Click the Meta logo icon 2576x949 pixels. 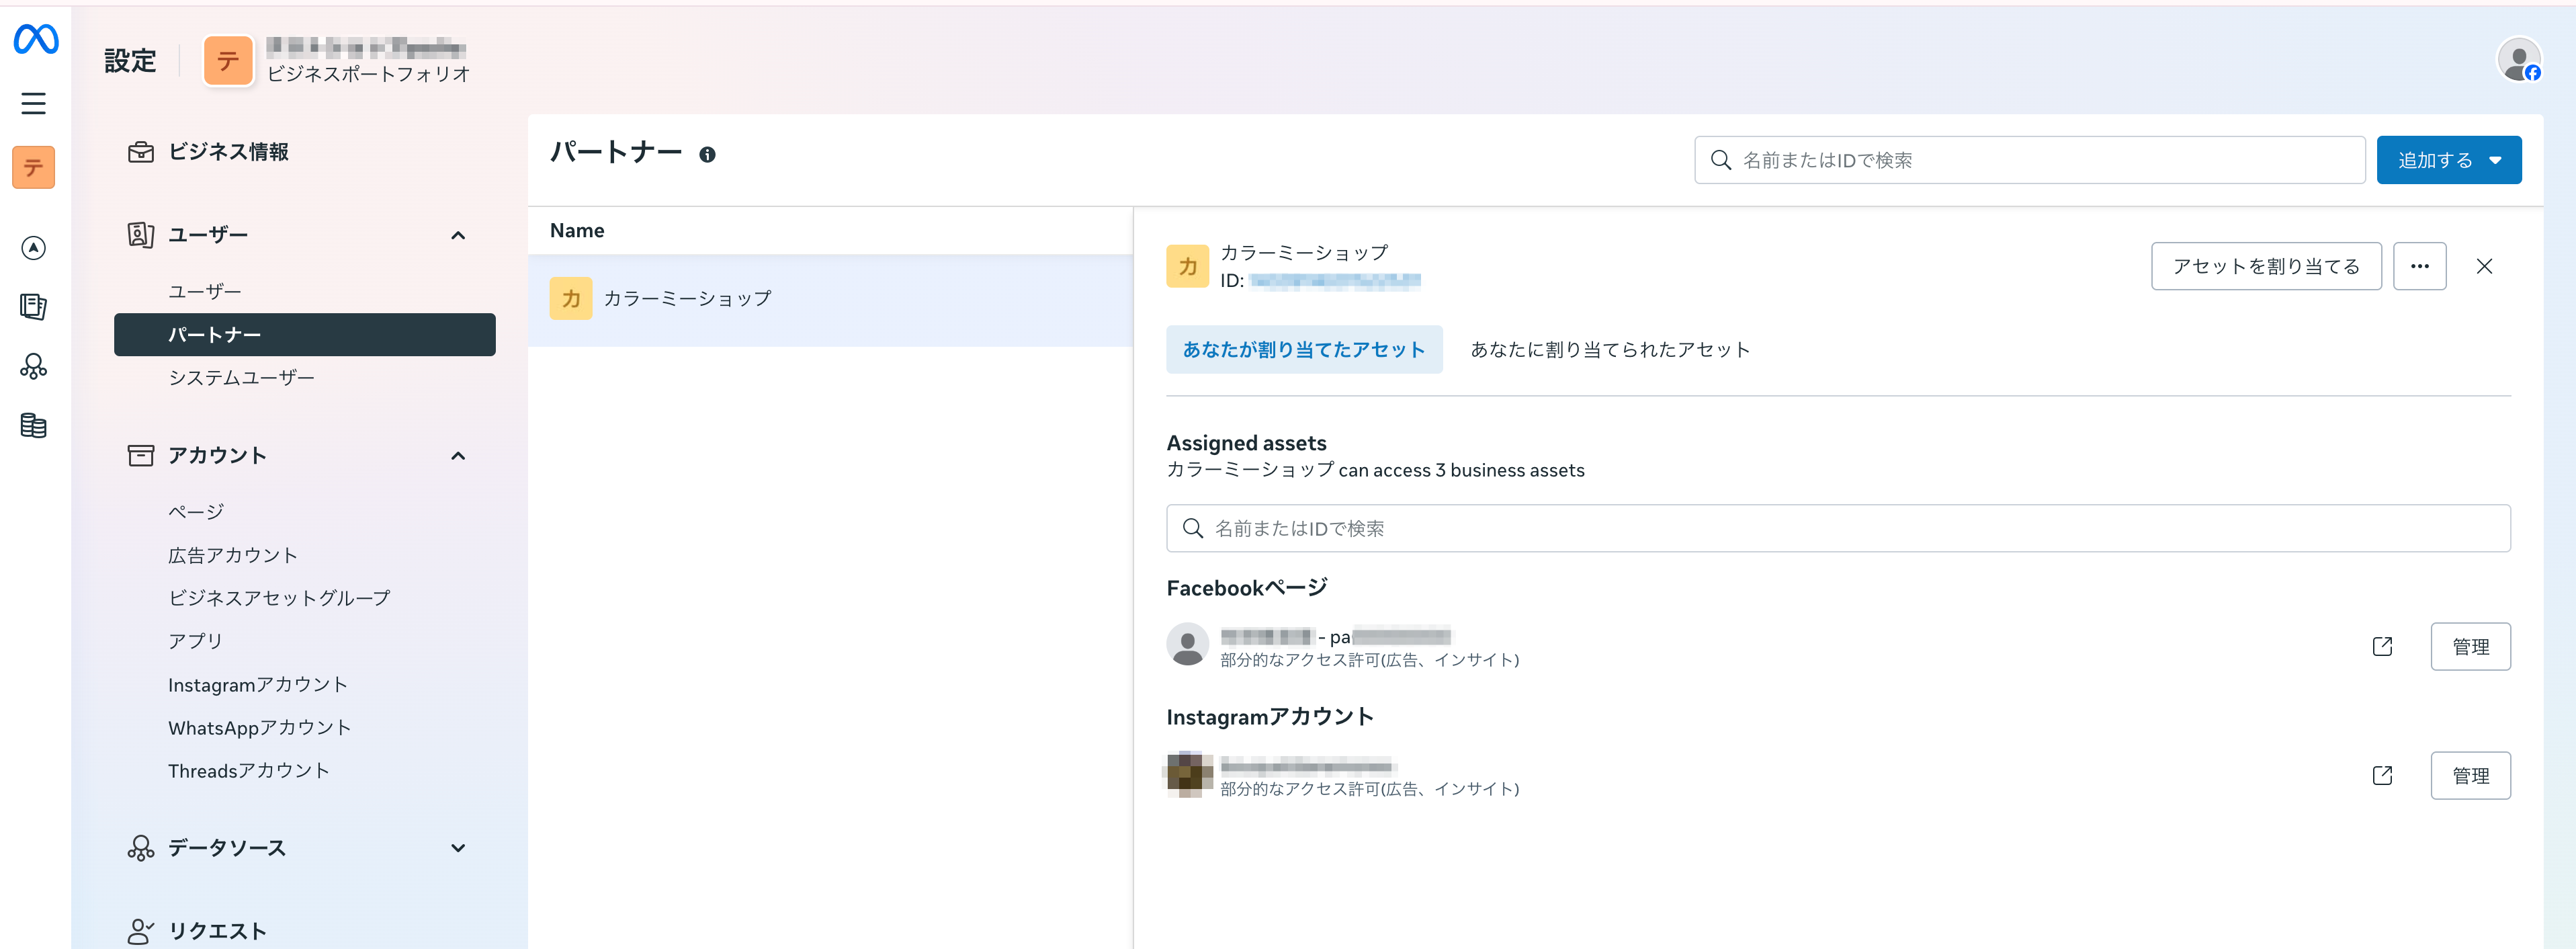(x=36, y=39)
